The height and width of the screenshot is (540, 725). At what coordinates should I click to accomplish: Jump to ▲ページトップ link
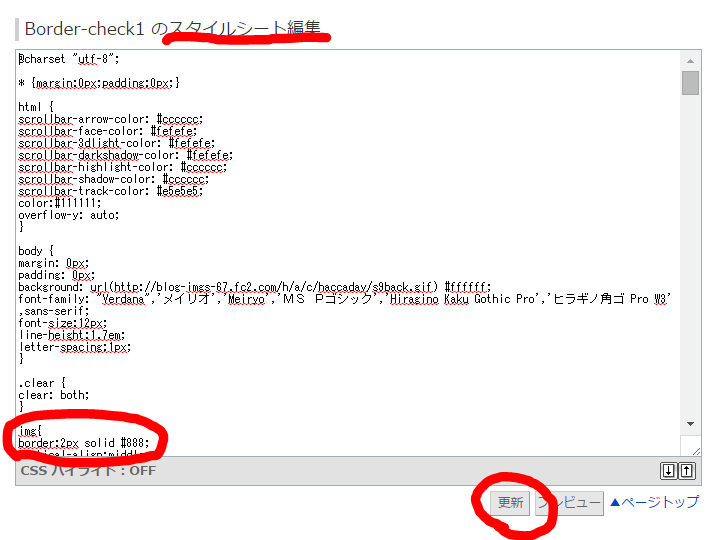pos(654,502)
